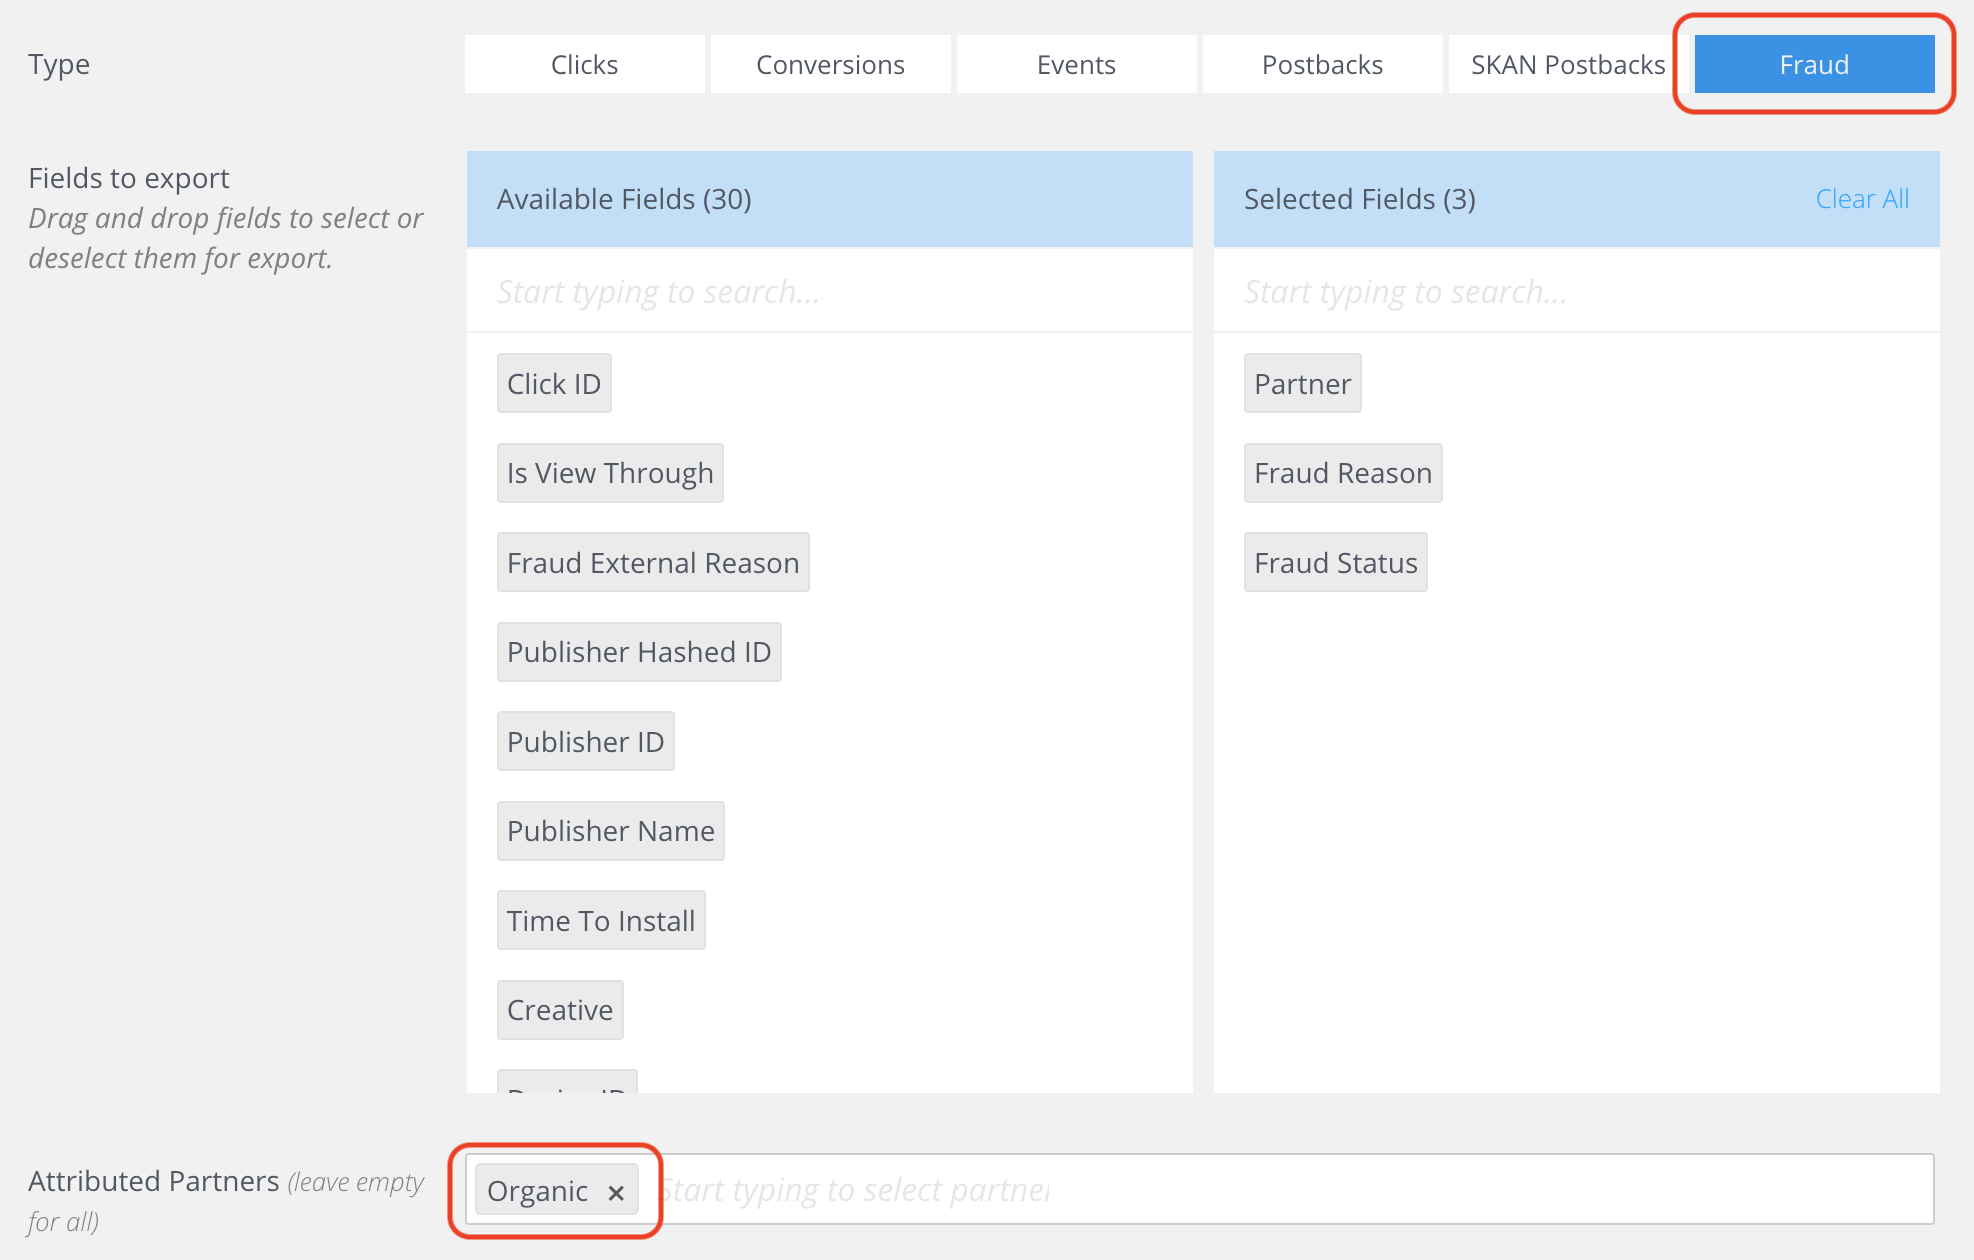
Task: Open the Postbacks type tab
Action: coord(1322,65)
